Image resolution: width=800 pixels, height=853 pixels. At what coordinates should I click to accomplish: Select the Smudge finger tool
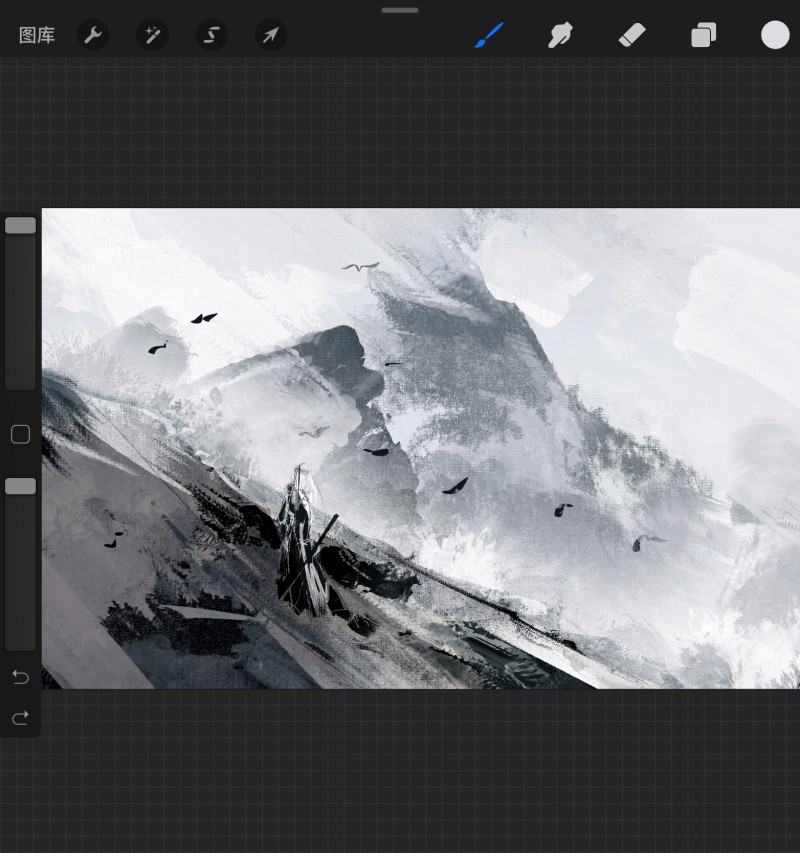pos(560,35)
